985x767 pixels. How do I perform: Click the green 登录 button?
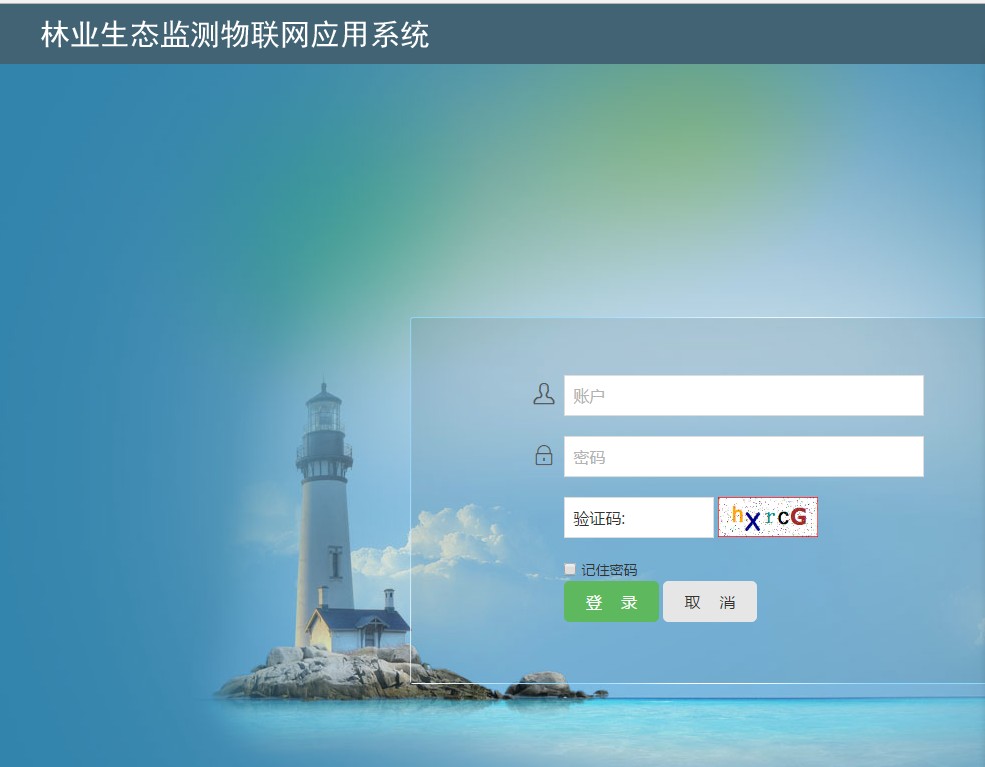[x=611, y=602]
